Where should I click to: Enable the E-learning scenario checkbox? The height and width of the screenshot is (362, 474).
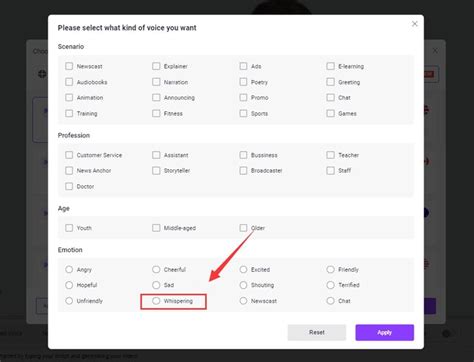click(x=330, y=66)
